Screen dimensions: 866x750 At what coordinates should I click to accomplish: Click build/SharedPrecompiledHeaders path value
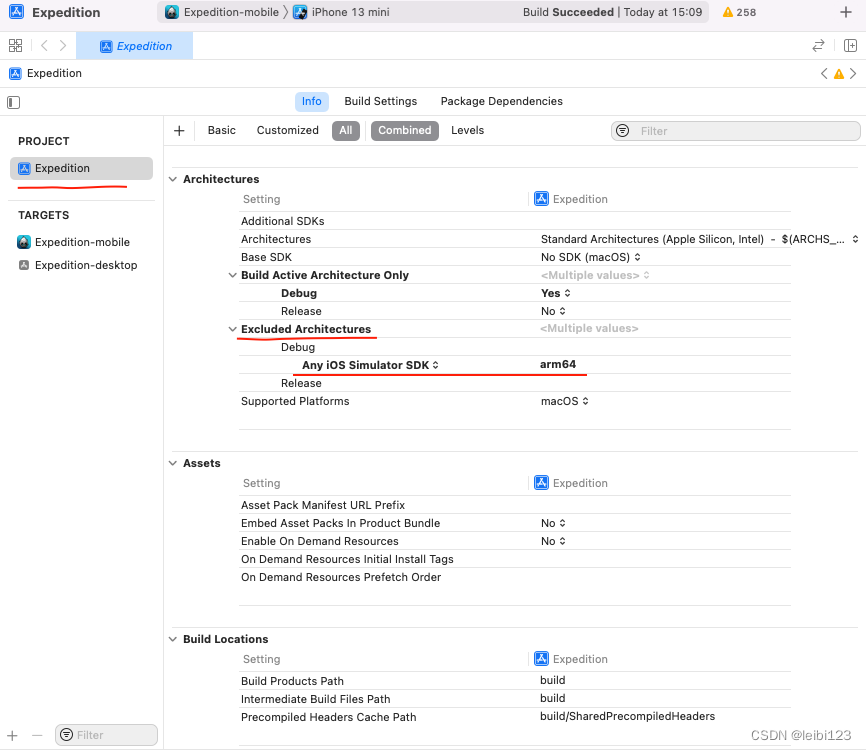[x=627, y=716]
